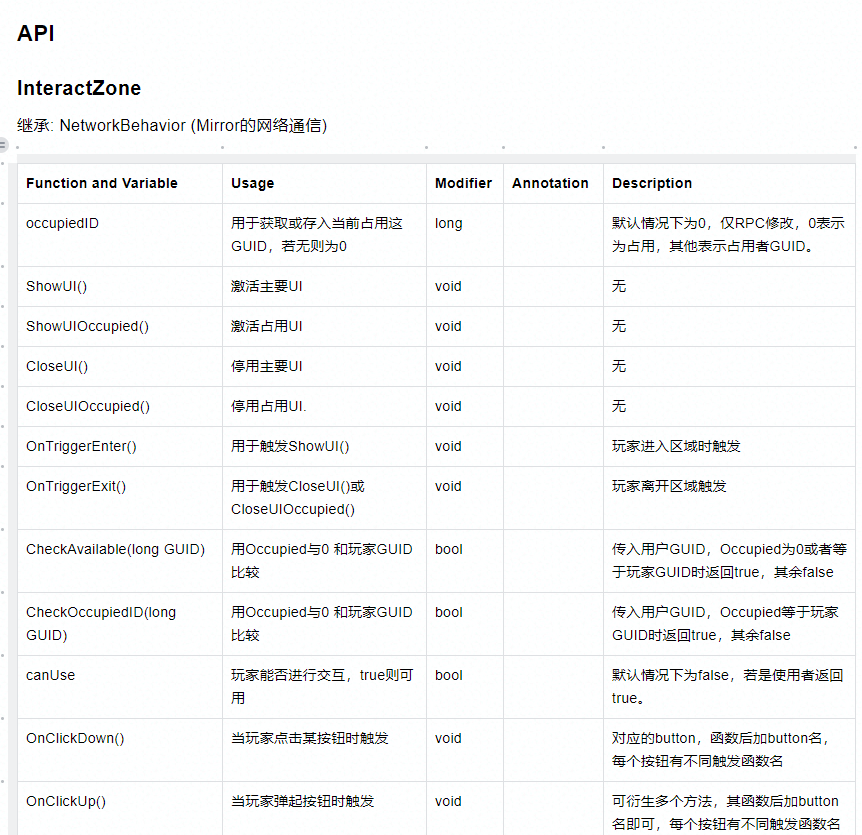
Task: Click the 当玩家弹起按钮时触发 usage cell
Action: point(324,808)
